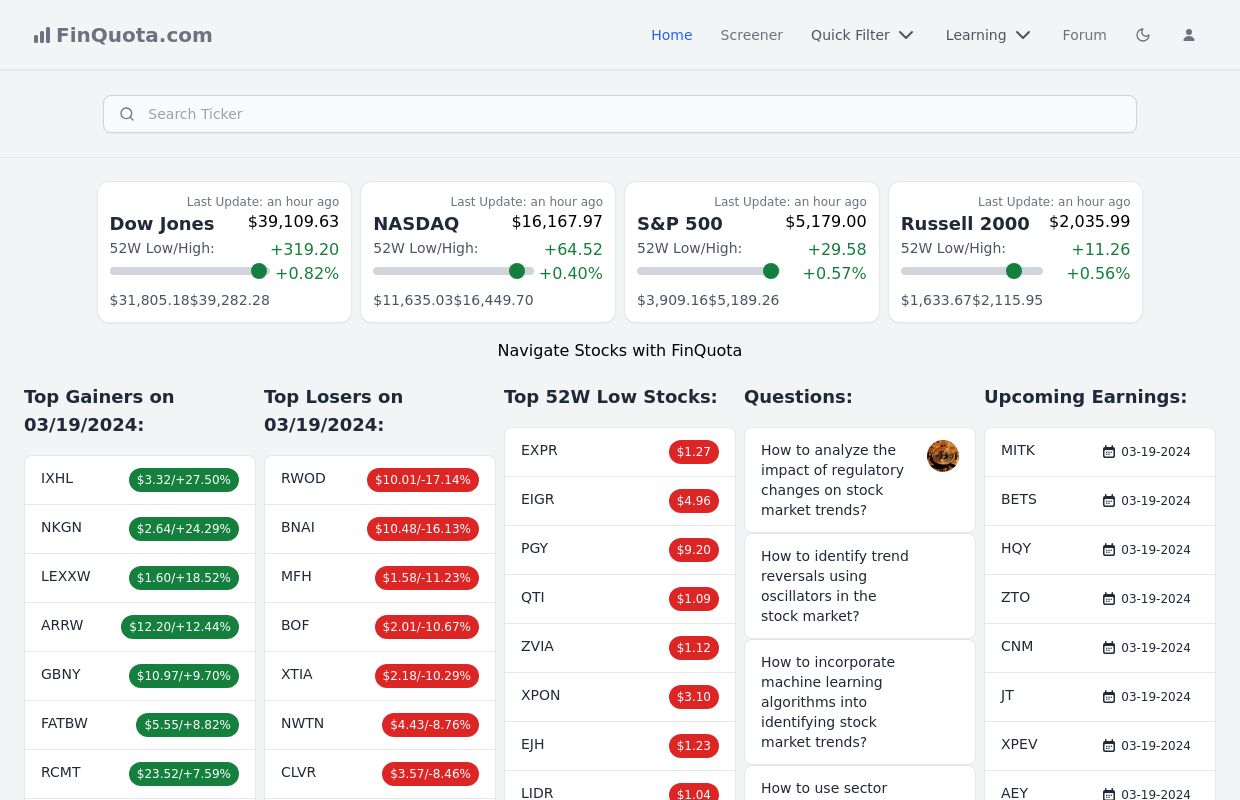Open the Russell 2000 index name
This screenshot has width=1240, height=800.
click(x=965, y=224)
